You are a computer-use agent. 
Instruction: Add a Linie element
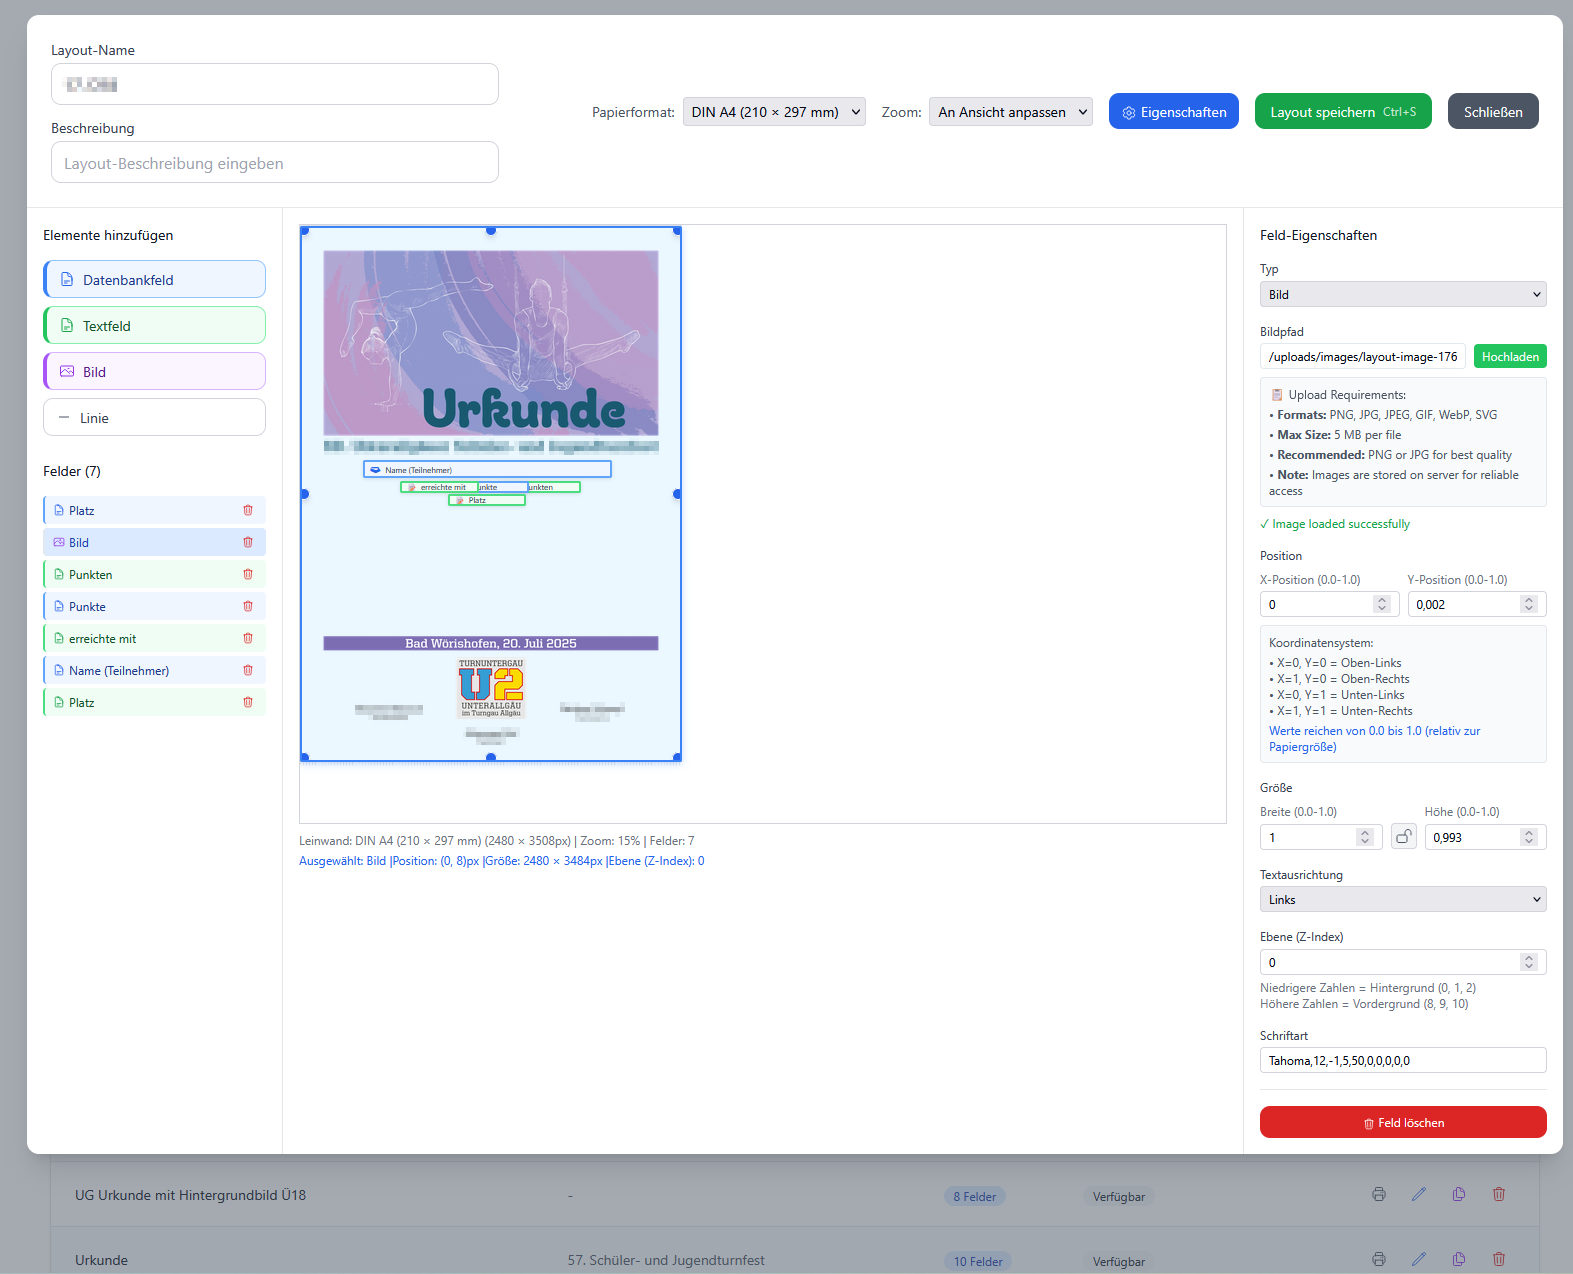[x=154, y=417]
